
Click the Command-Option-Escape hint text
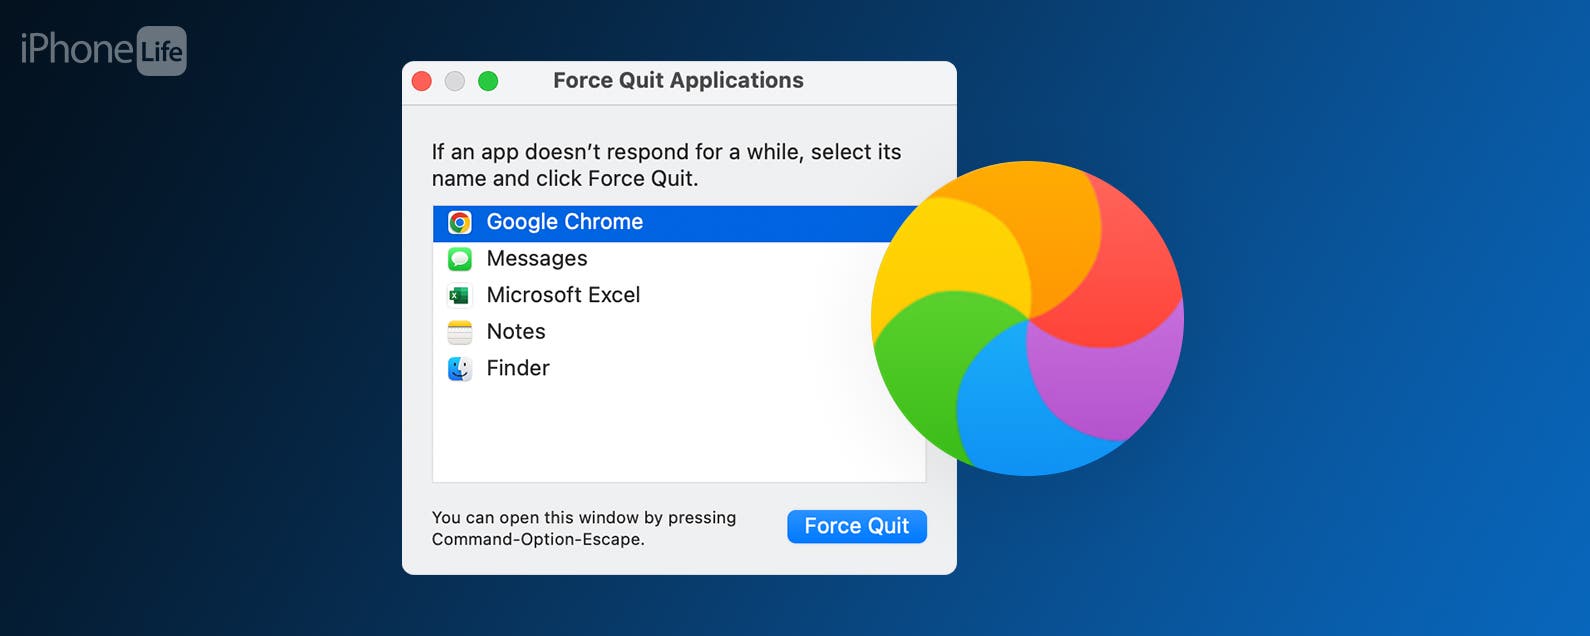point(584,528)
